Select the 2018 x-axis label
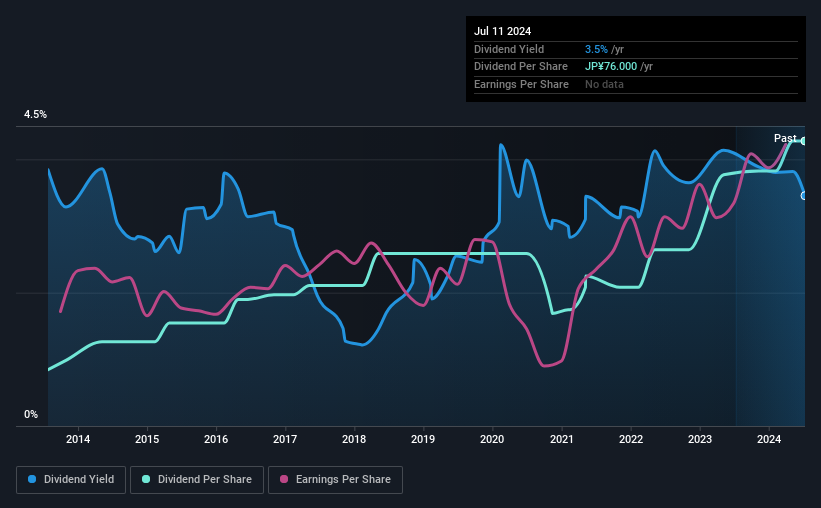 354,439
